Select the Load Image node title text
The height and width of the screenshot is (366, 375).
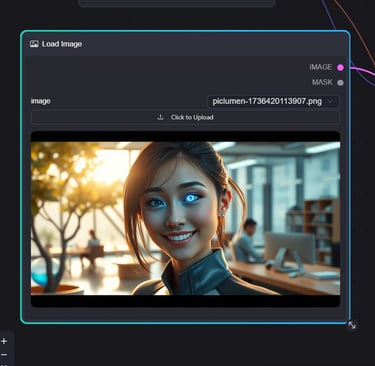[62, 44]
